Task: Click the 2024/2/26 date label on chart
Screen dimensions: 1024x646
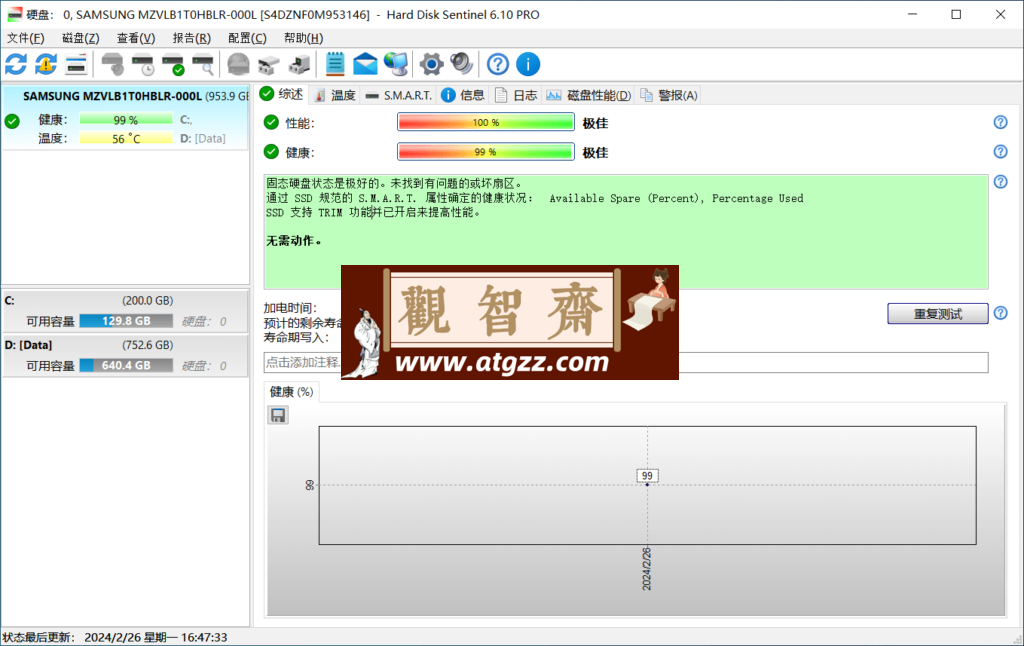Action: point(647,569)
